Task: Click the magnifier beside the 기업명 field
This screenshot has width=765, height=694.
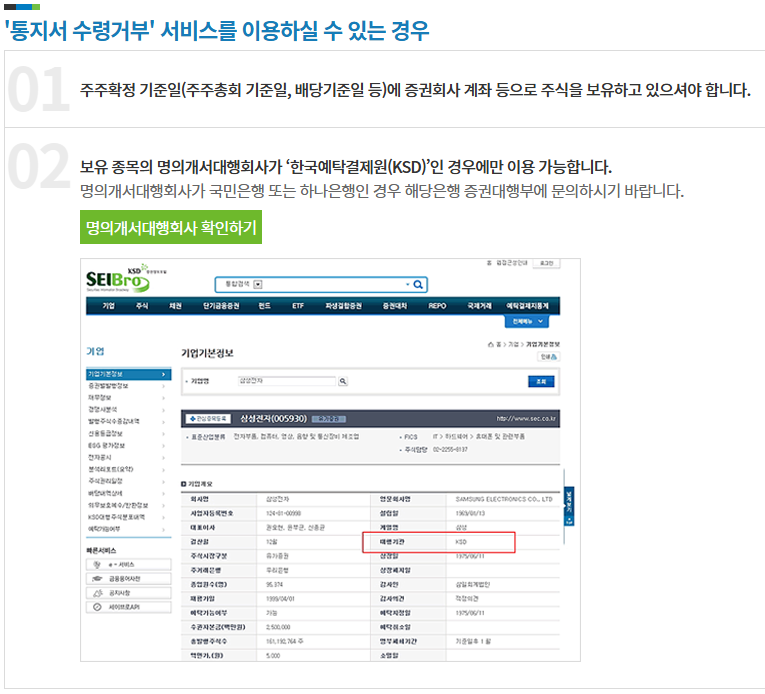Action: 343,381
